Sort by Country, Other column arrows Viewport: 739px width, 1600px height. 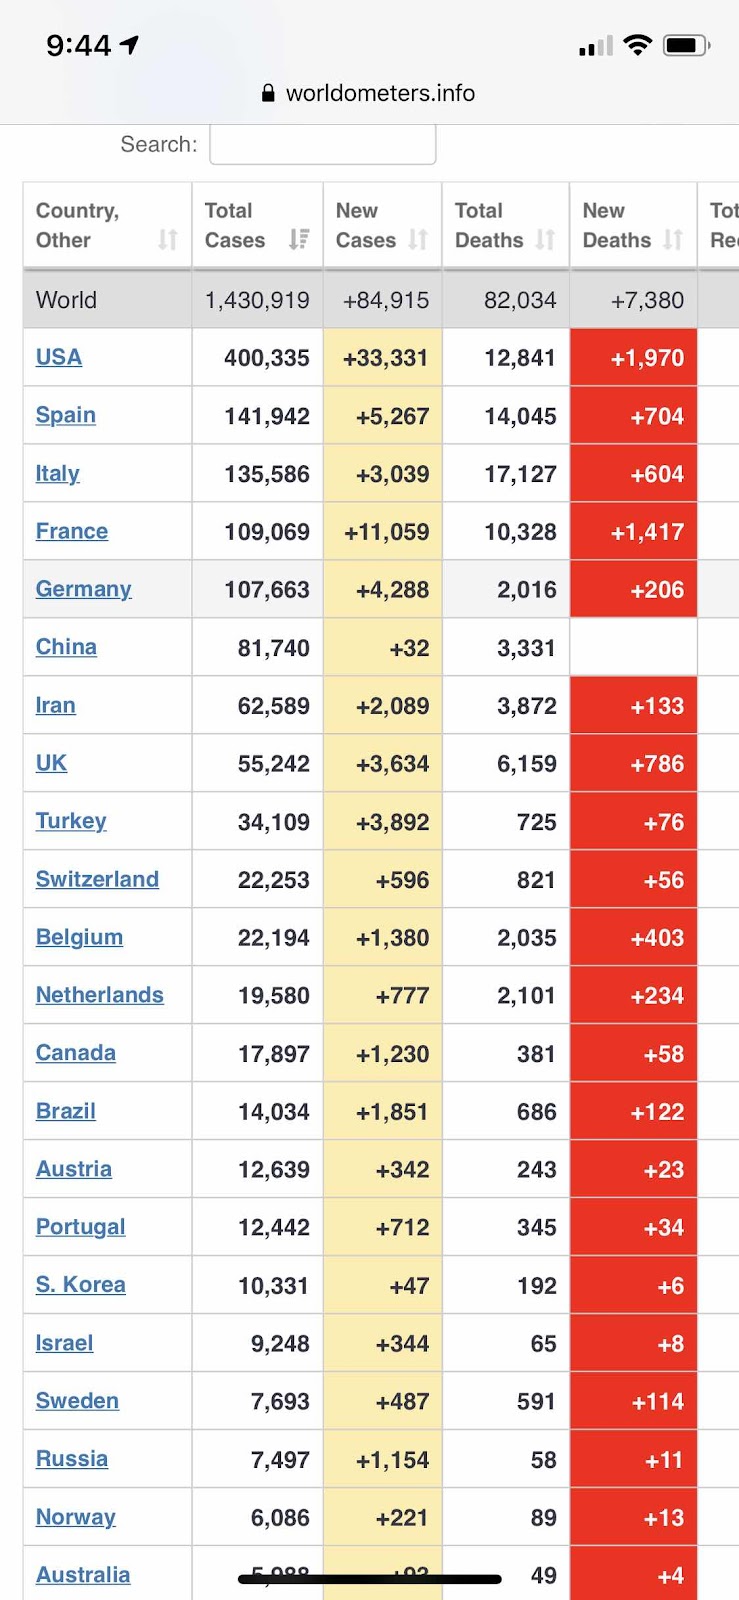(168, 240)
